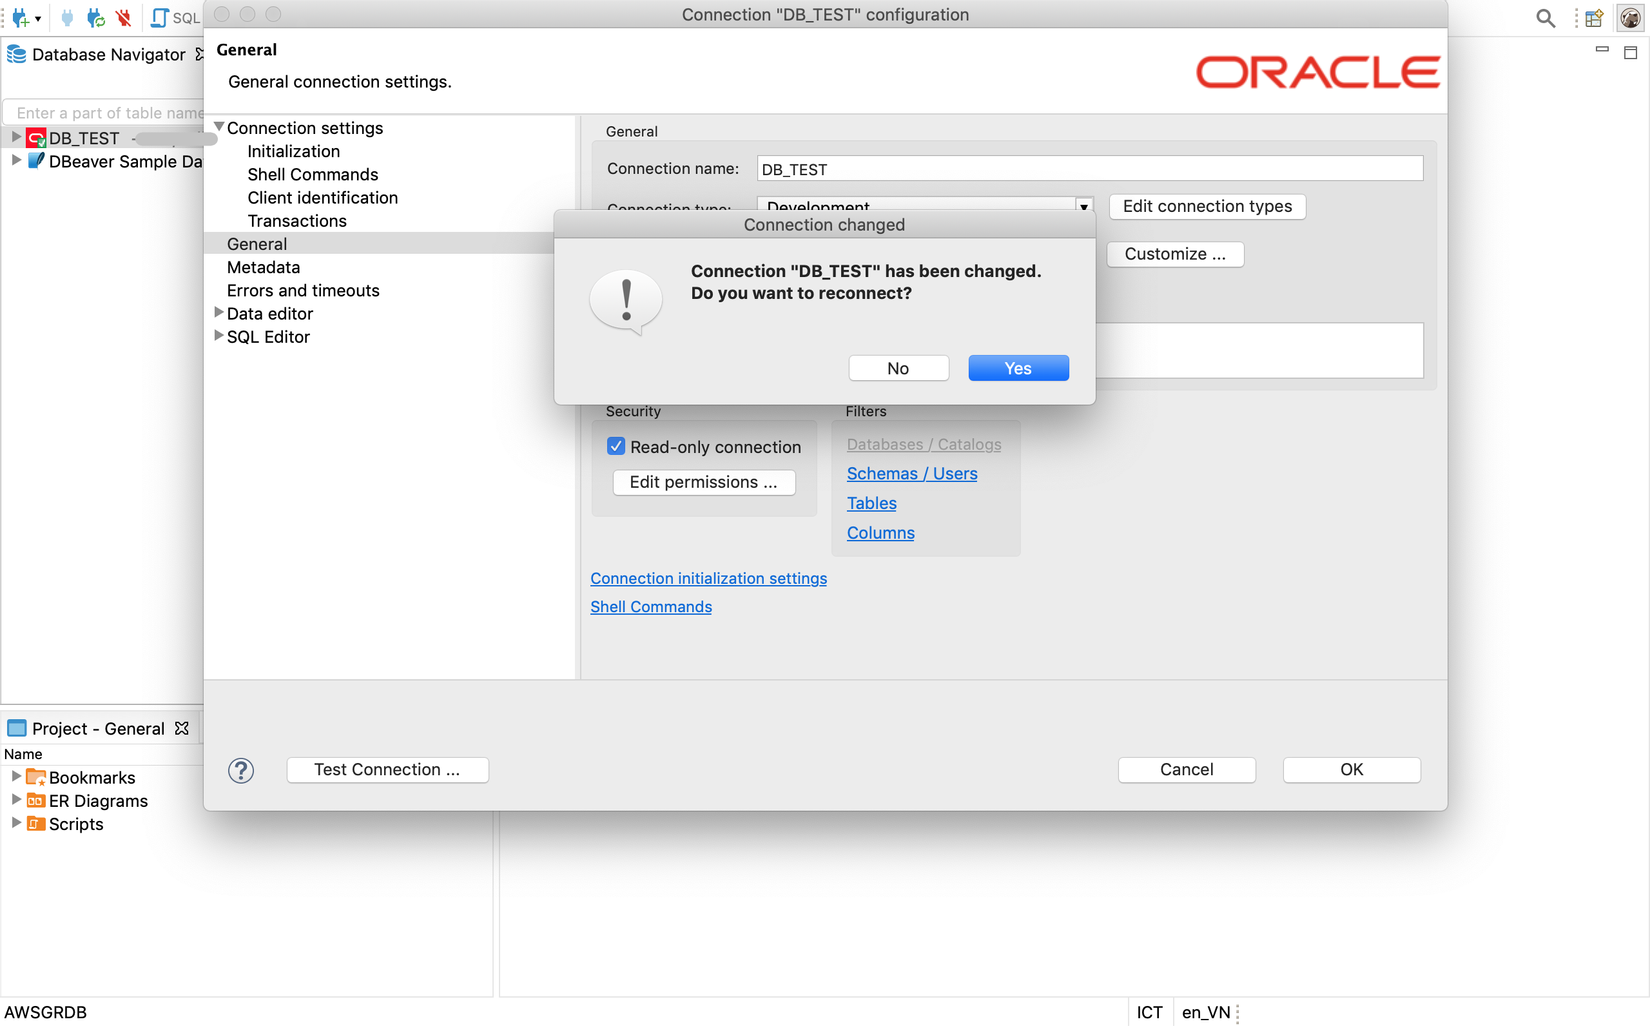The image size is (1650, 1031).
Task: Click the DBeaver Sample Database icon
Action: pos(36,161)
